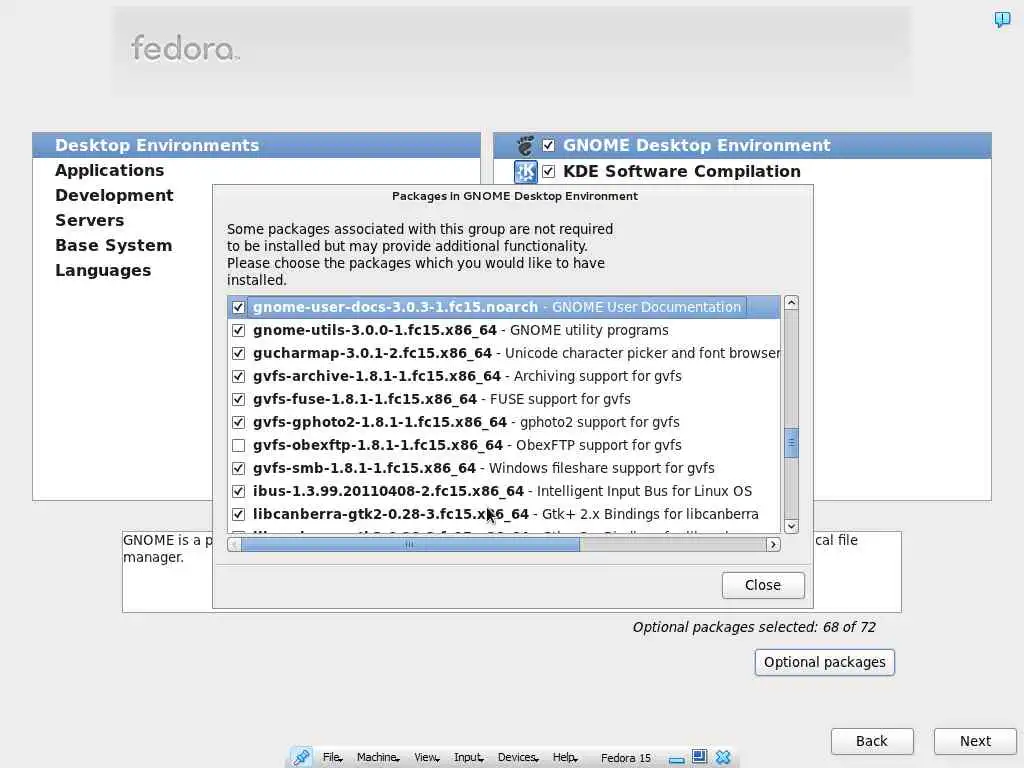1024x768 pixels.
Task: Open View menu in VirtualBox toolbar
Action: 426,758
